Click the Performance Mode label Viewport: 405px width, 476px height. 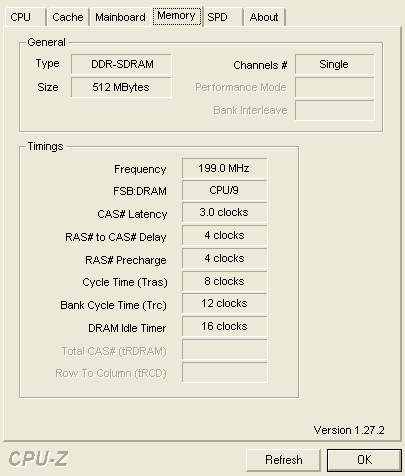point(241,87)
